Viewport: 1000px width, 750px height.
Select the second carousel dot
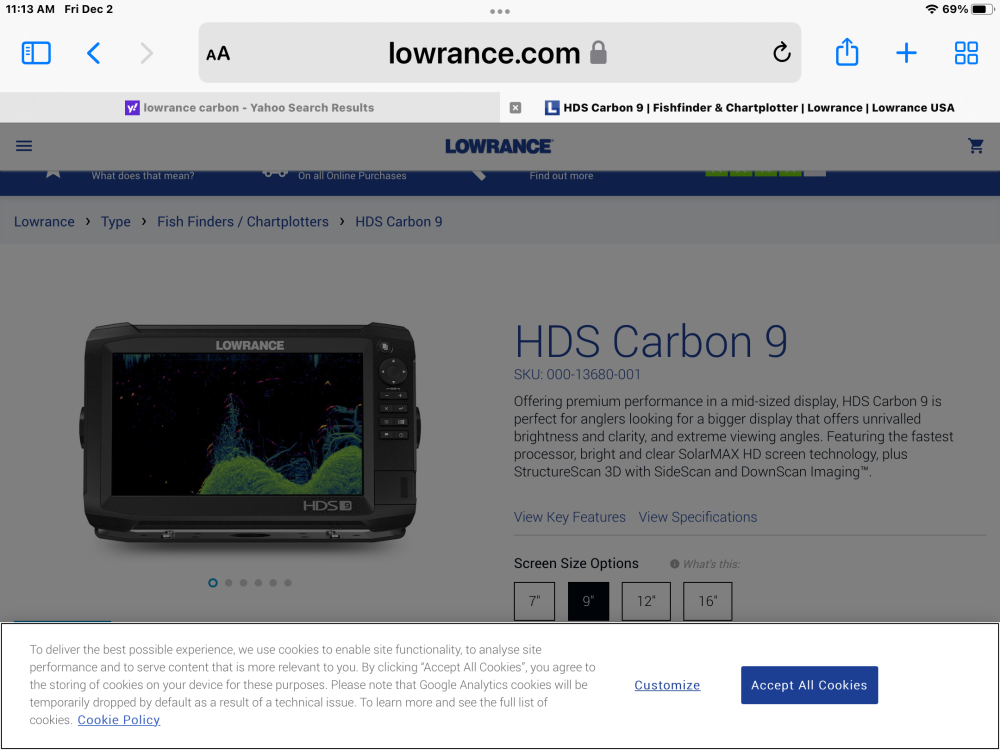[x=228, y=583]
